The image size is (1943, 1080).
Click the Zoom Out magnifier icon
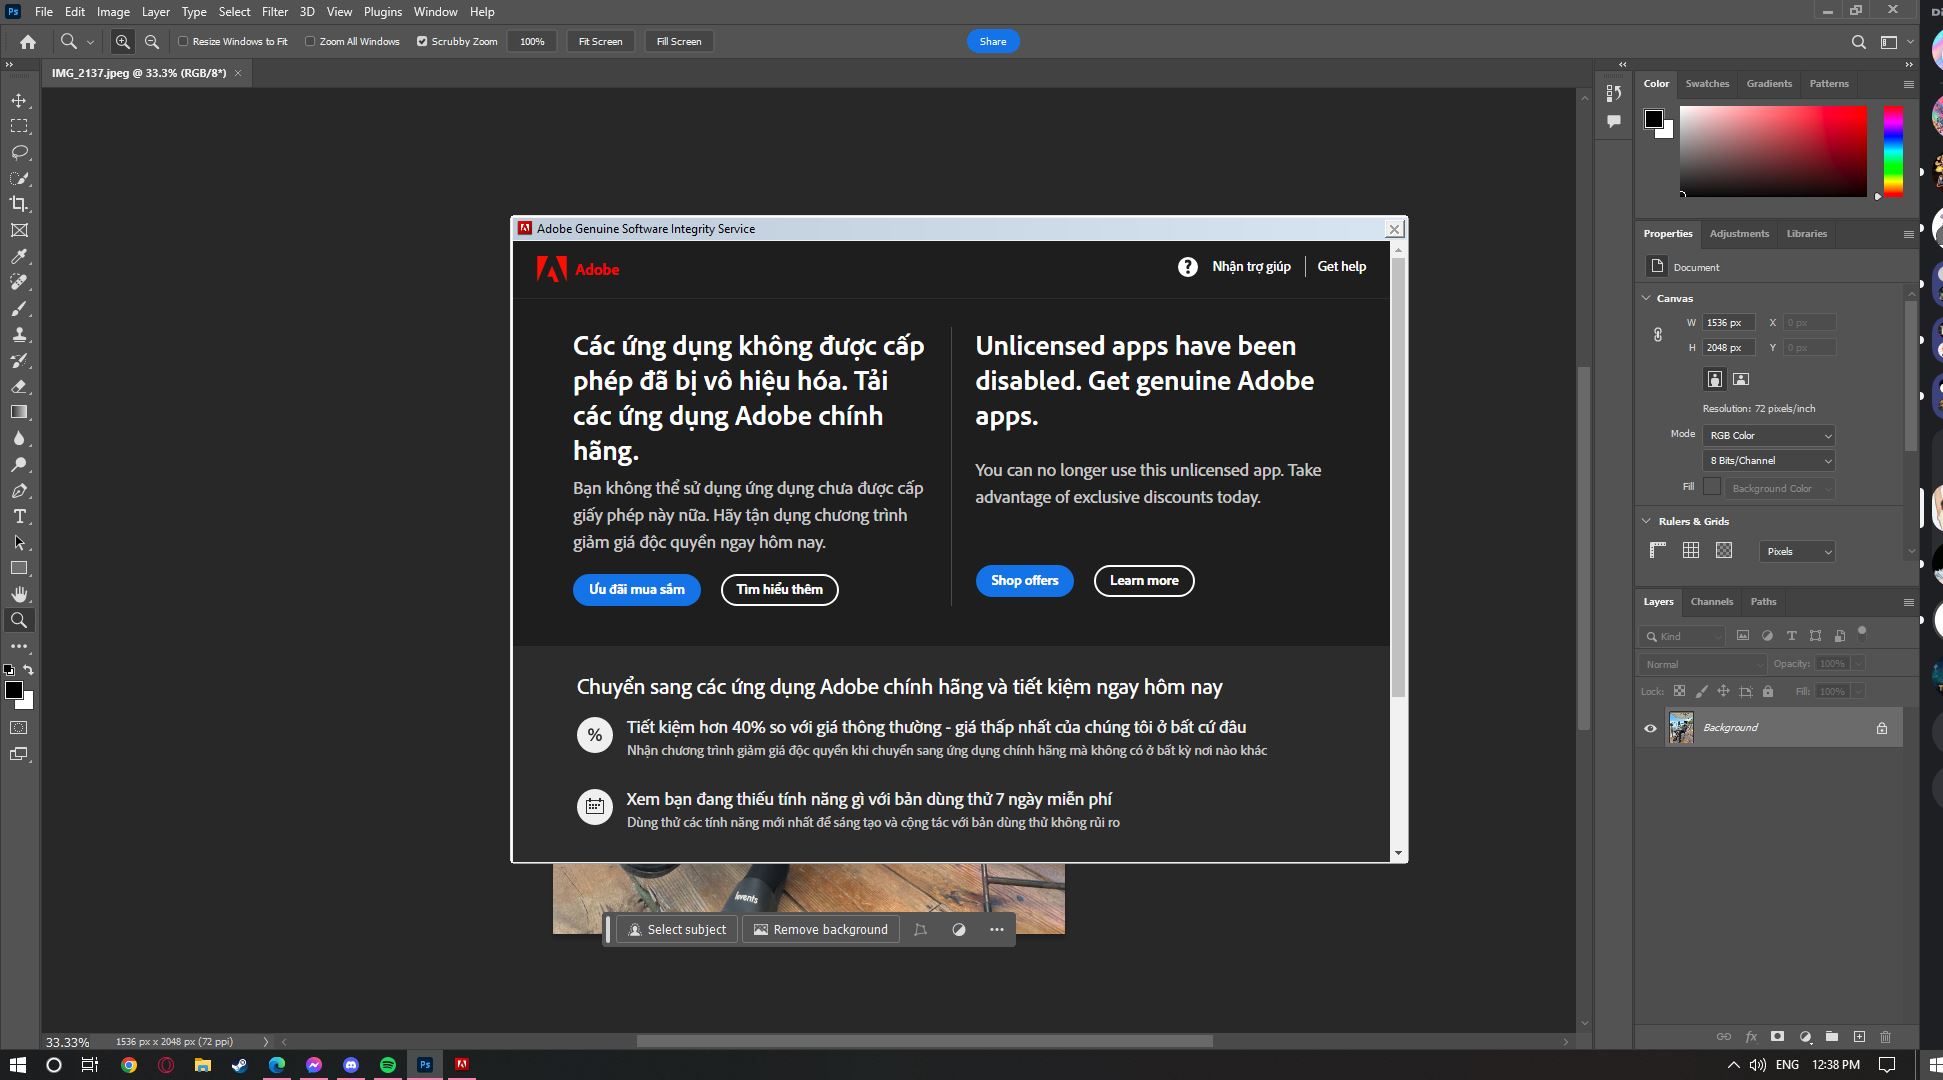tap(152, 41)
